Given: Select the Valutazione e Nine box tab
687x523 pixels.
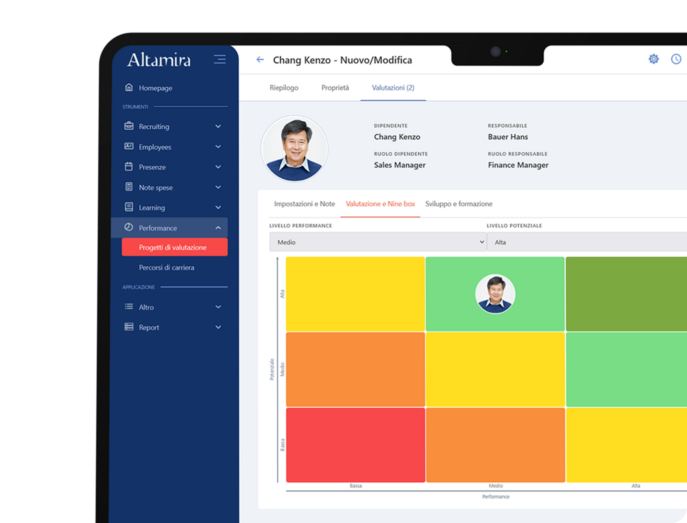Looking at the screenshot, I should coord(380,204).
